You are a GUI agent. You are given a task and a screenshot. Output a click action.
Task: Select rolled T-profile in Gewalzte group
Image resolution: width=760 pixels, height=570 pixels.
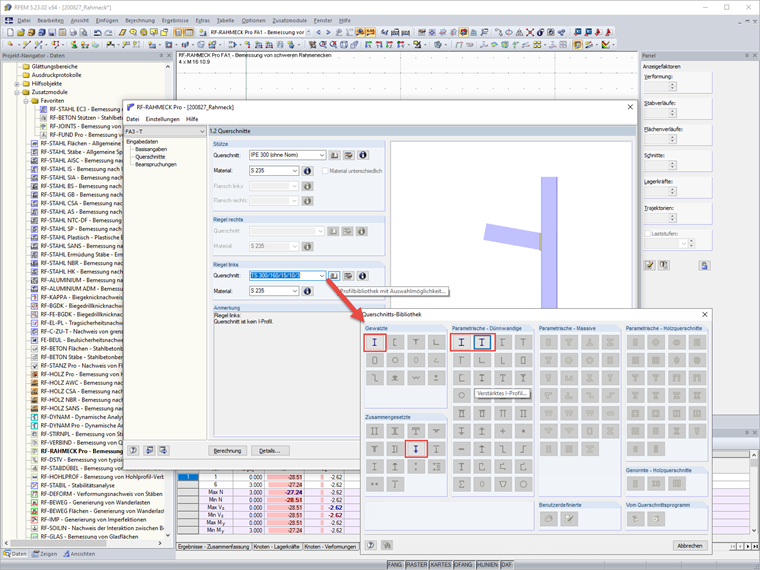click(x=415, y=342)
